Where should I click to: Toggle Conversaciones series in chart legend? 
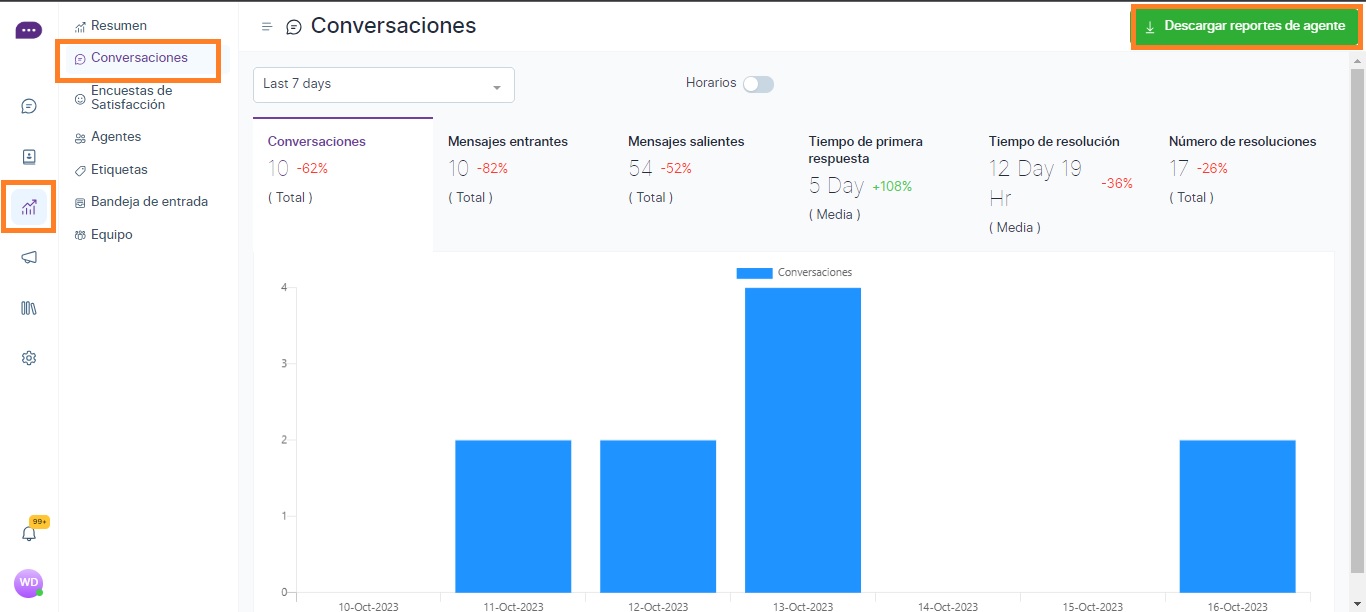pyautogui.click(x=794, y=272)
